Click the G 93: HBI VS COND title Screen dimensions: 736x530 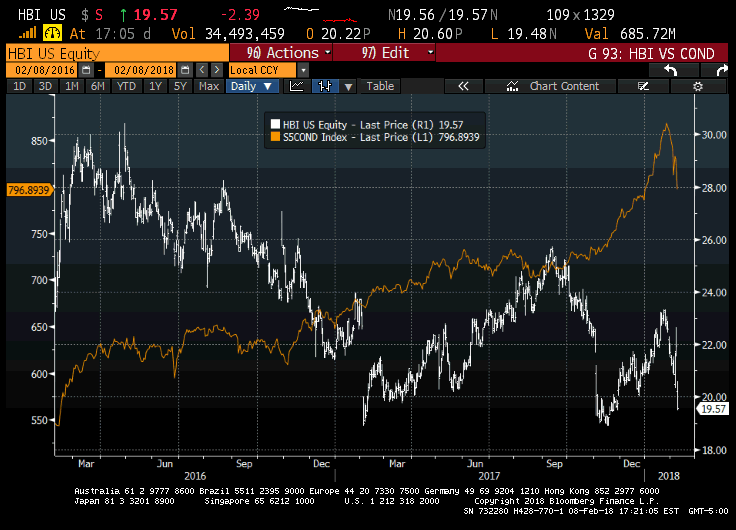[x=651, y=54]
